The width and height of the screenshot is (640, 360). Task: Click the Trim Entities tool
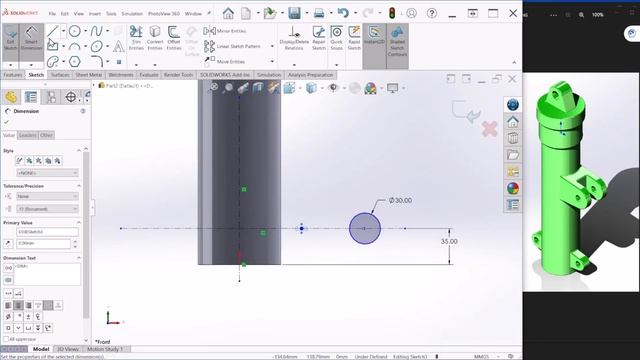(136, 38)
